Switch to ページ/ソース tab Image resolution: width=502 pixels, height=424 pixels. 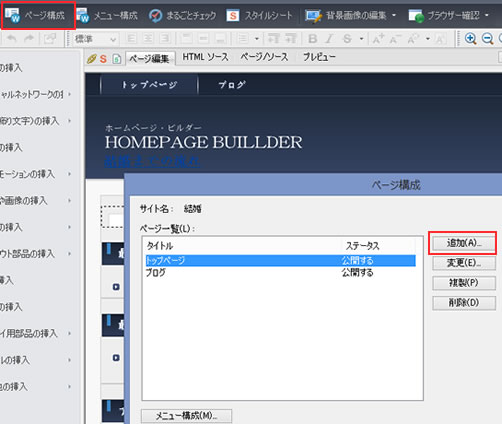(264, 57)
